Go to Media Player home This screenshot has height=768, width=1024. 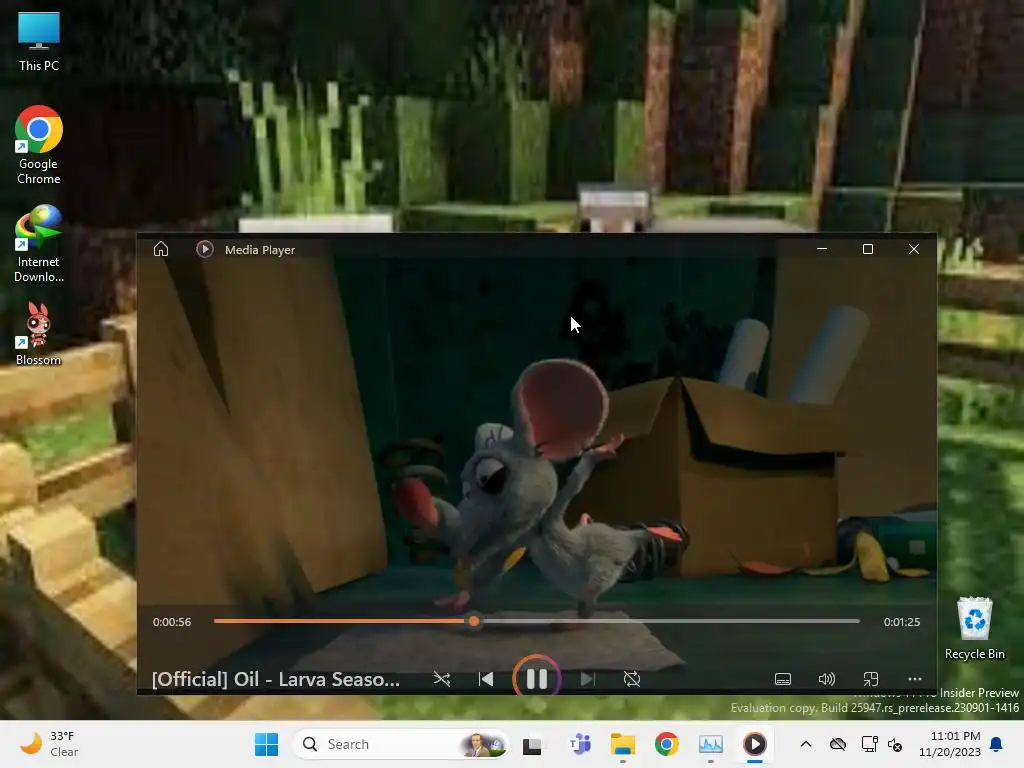click(x=161, y=249)
